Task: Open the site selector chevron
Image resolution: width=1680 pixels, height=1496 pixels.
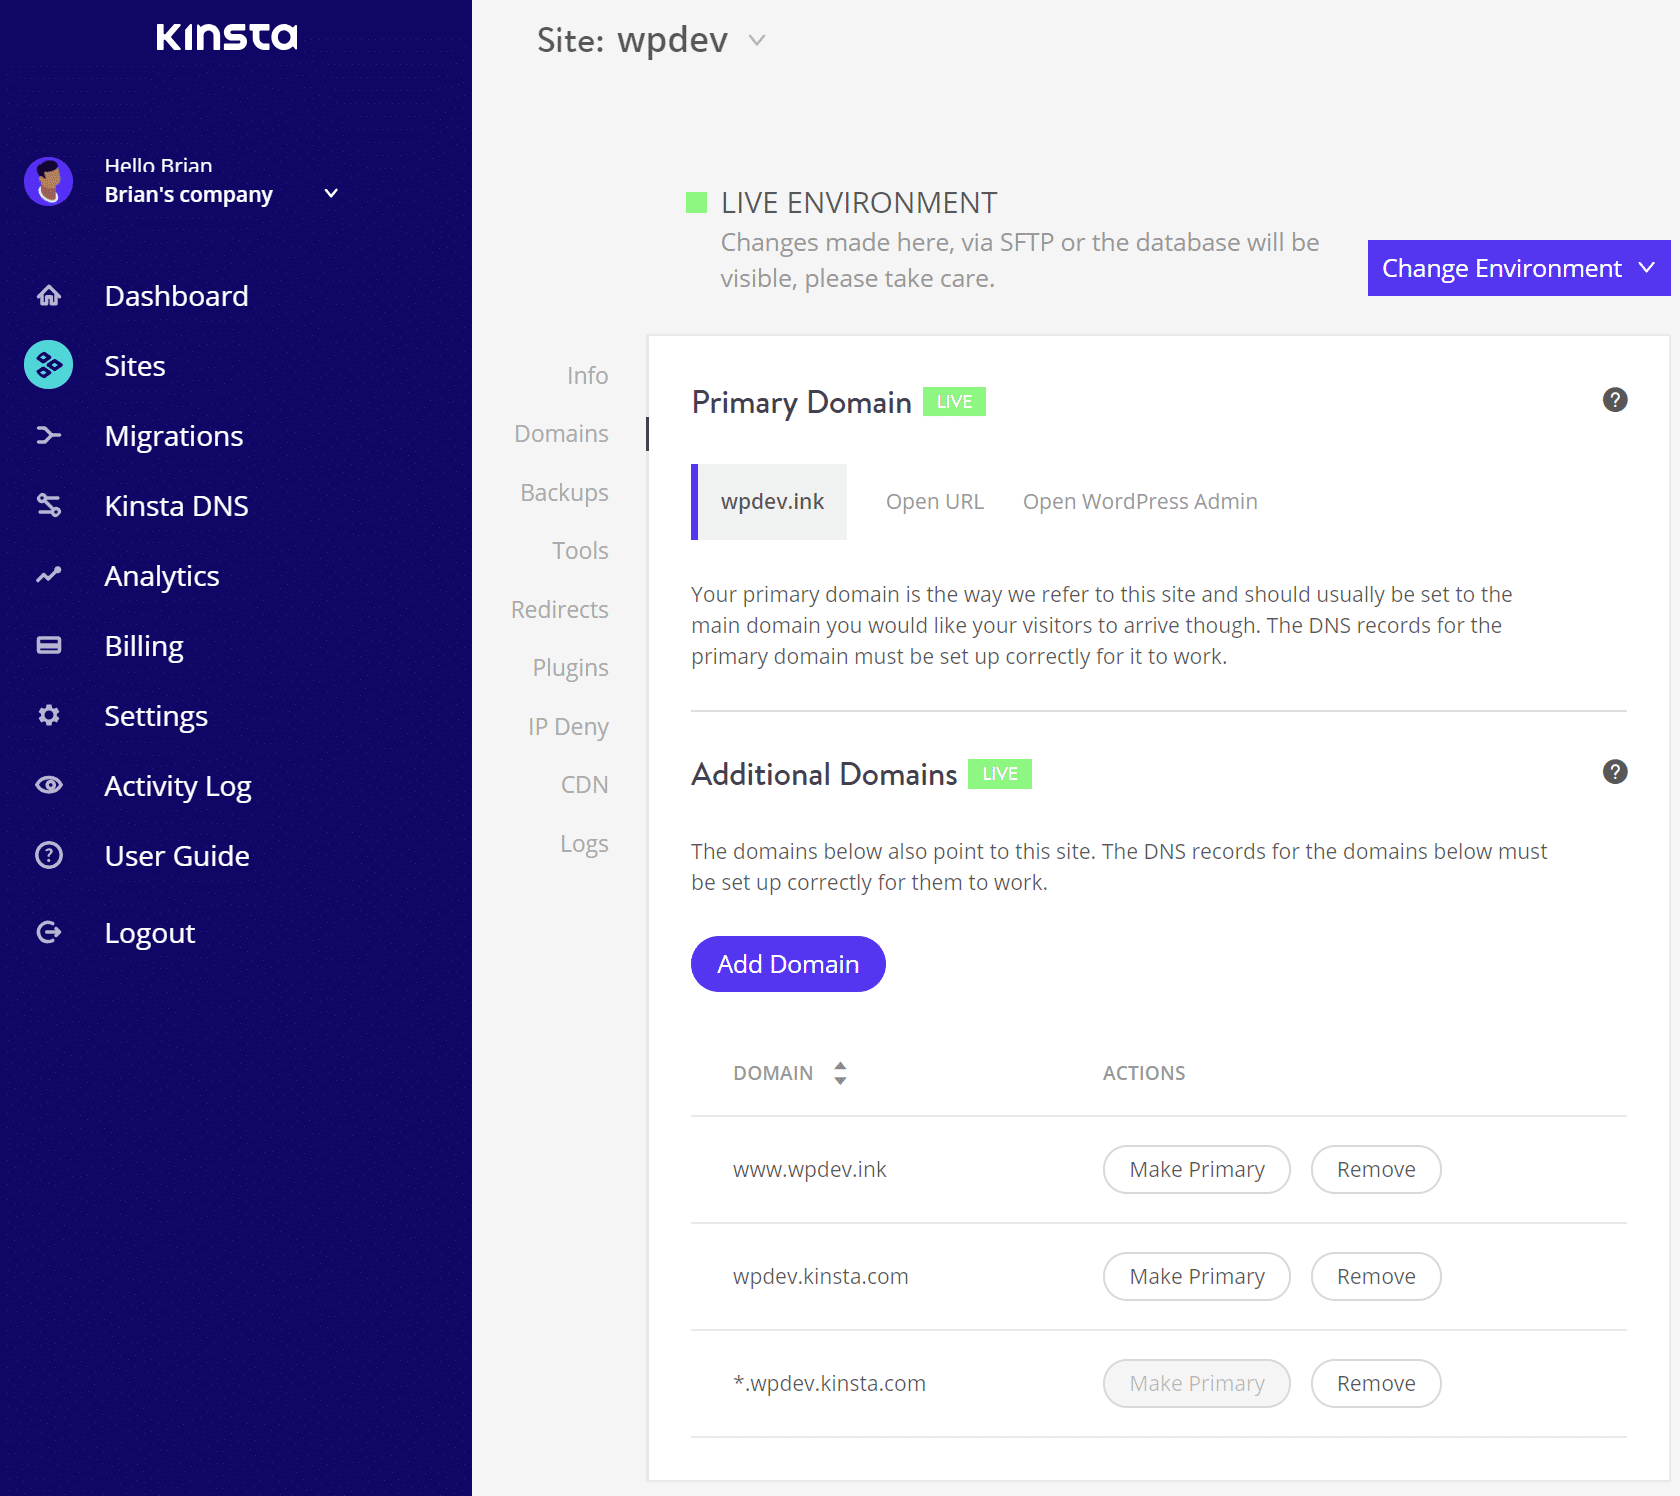Action: point(757,40)
